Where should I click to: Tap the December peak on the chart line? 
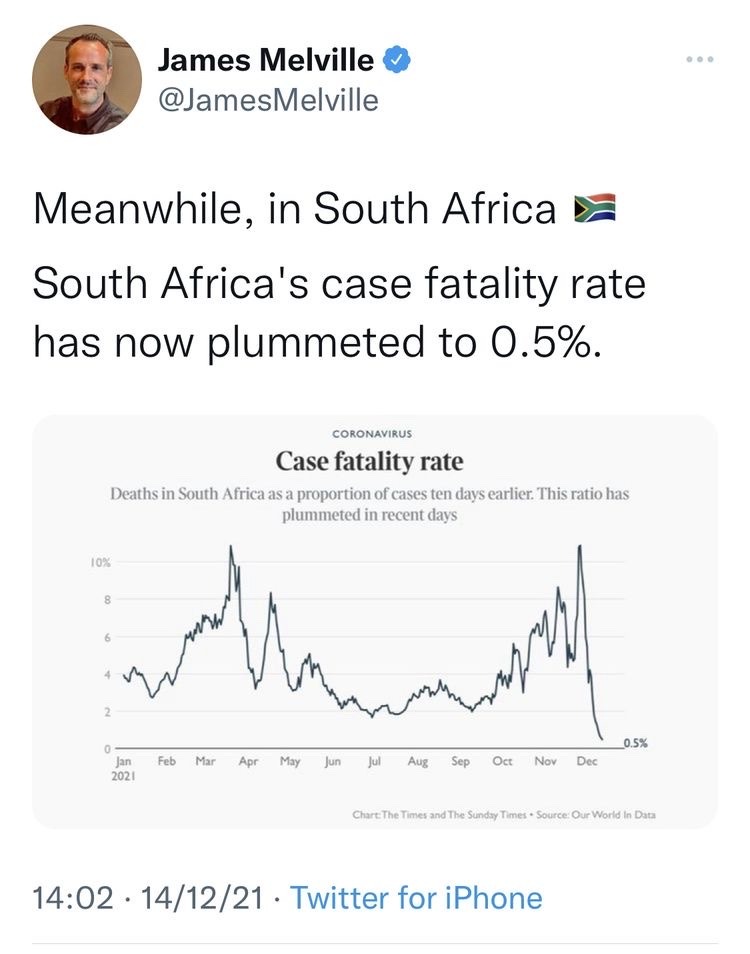[x=580, y=546]
